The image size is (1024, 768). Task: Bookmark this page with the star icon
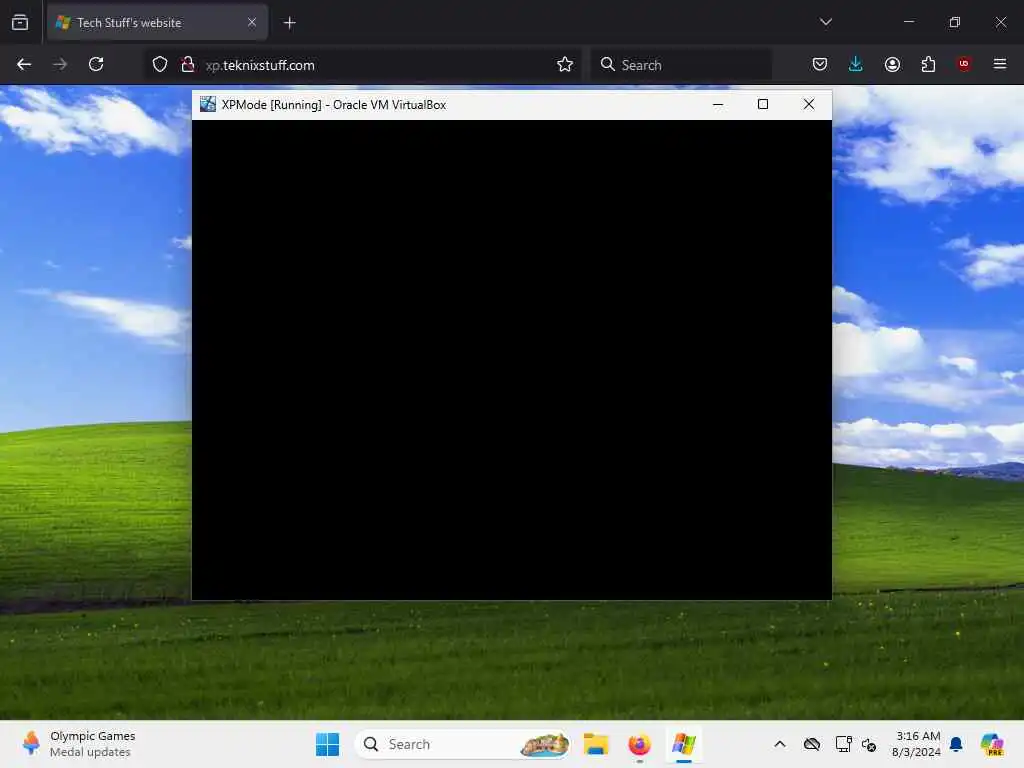click(x=565, y=64)
